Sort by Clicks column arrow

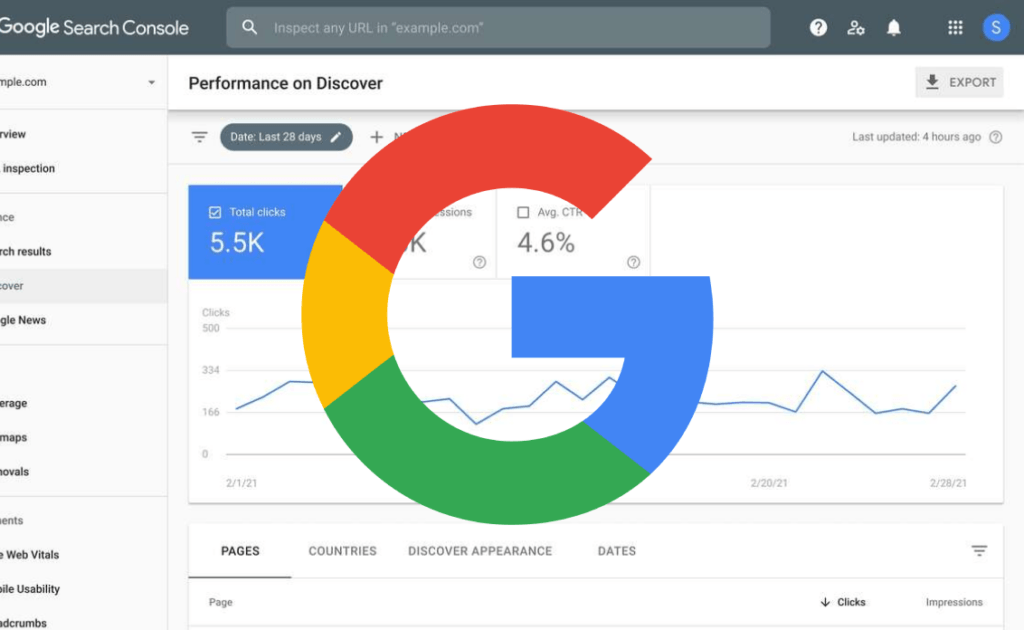825,602
